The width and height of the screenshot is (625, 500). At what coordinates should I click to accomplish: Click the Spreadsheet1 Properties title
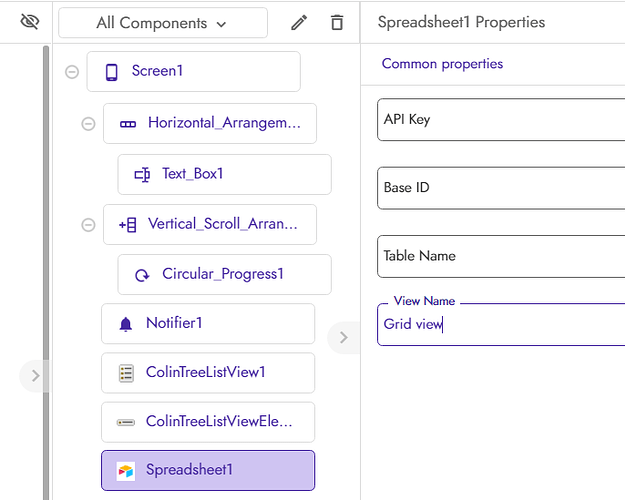[x=461, y=22]
